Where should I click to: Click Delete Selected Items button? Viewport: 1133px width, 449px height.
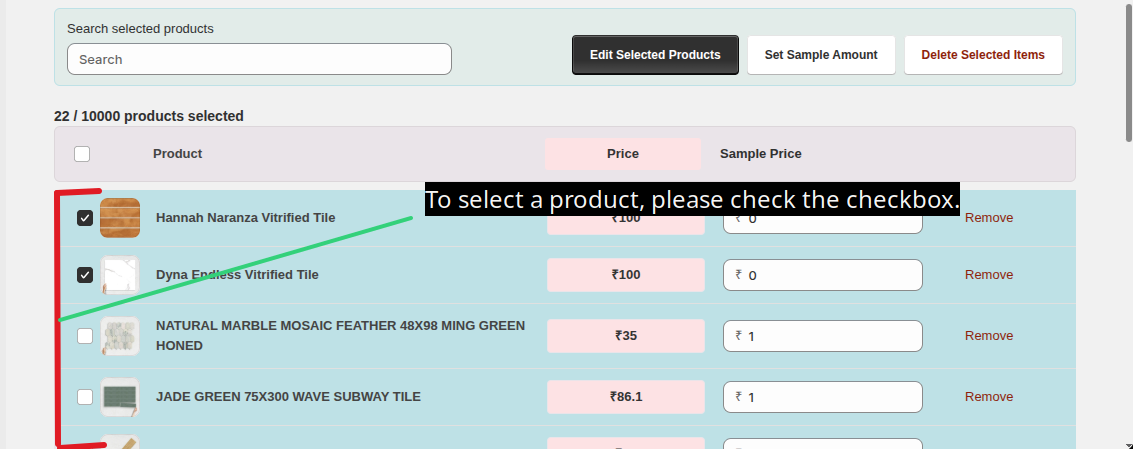[x=983, y=55]
